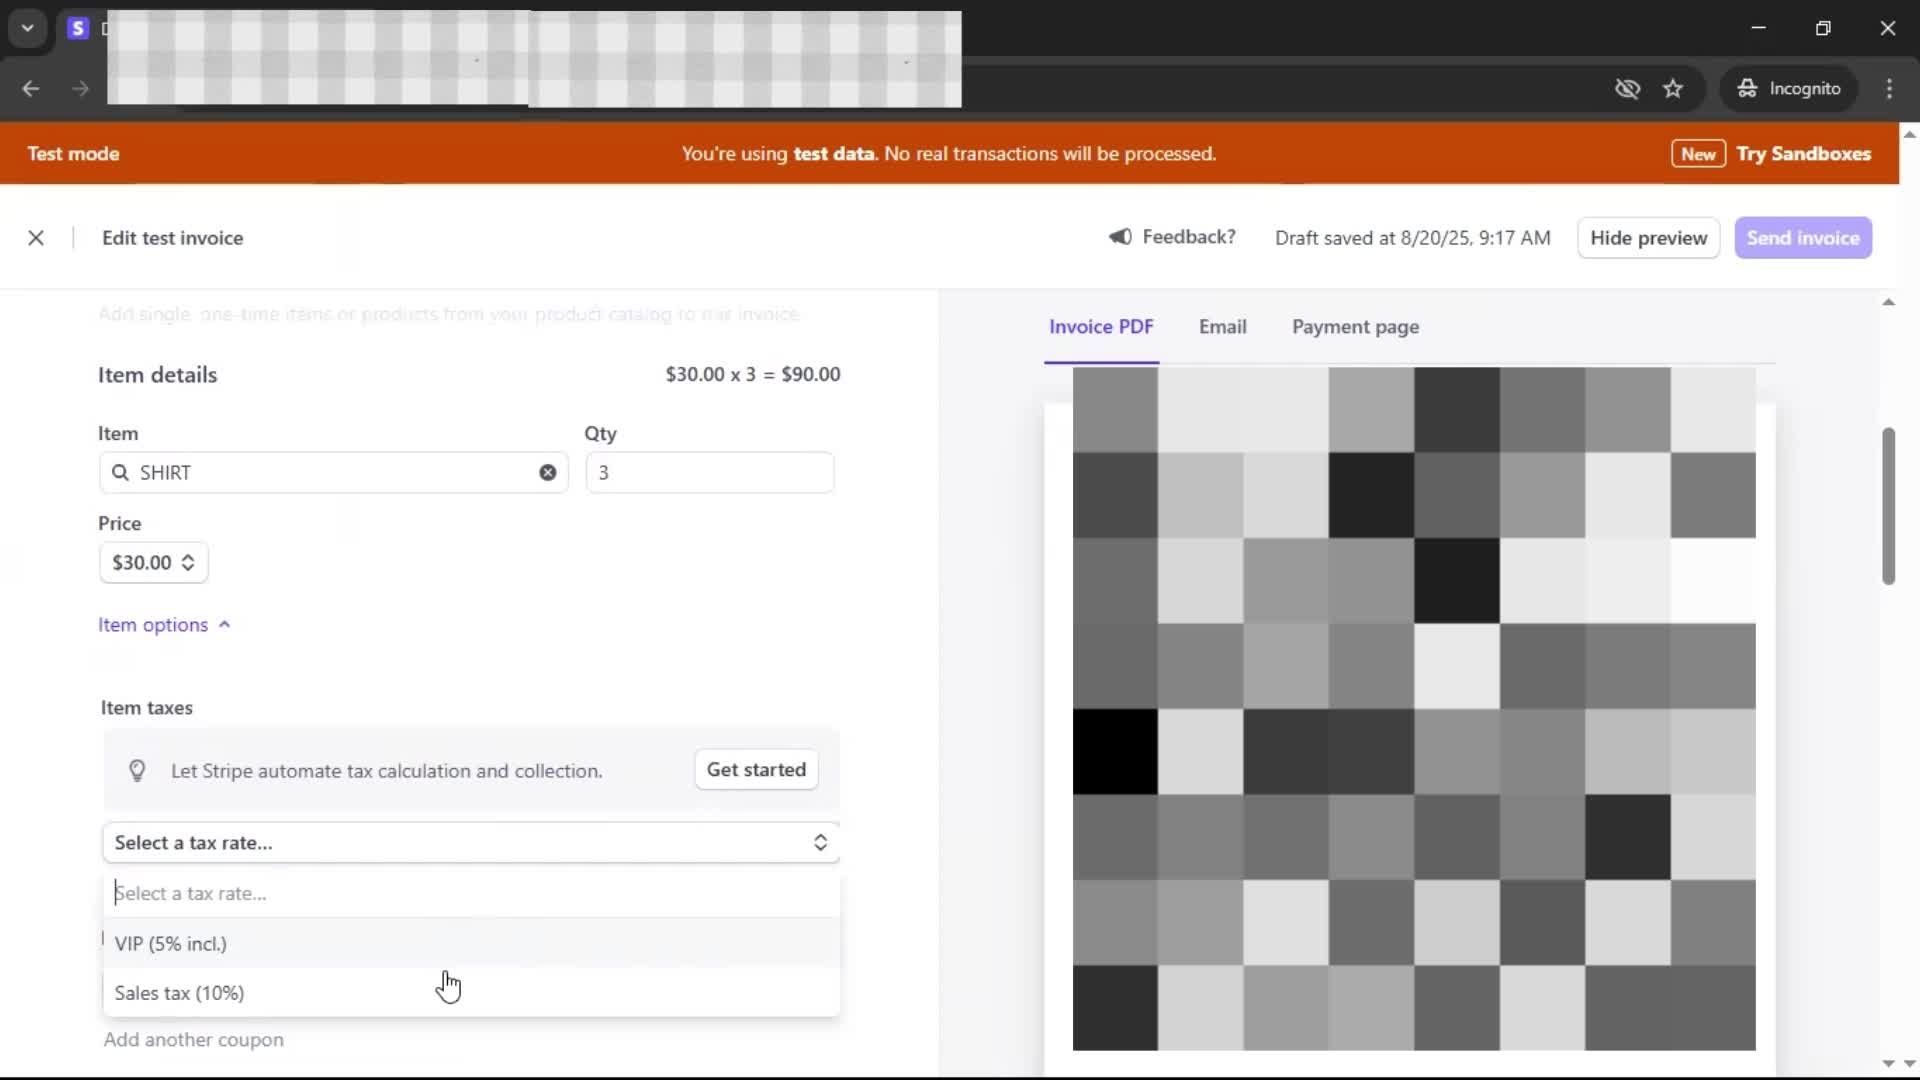Viewport: 1920px width, 1080px height.
Task: Open the tab search dropdown arrow
Action: (28, 28)
